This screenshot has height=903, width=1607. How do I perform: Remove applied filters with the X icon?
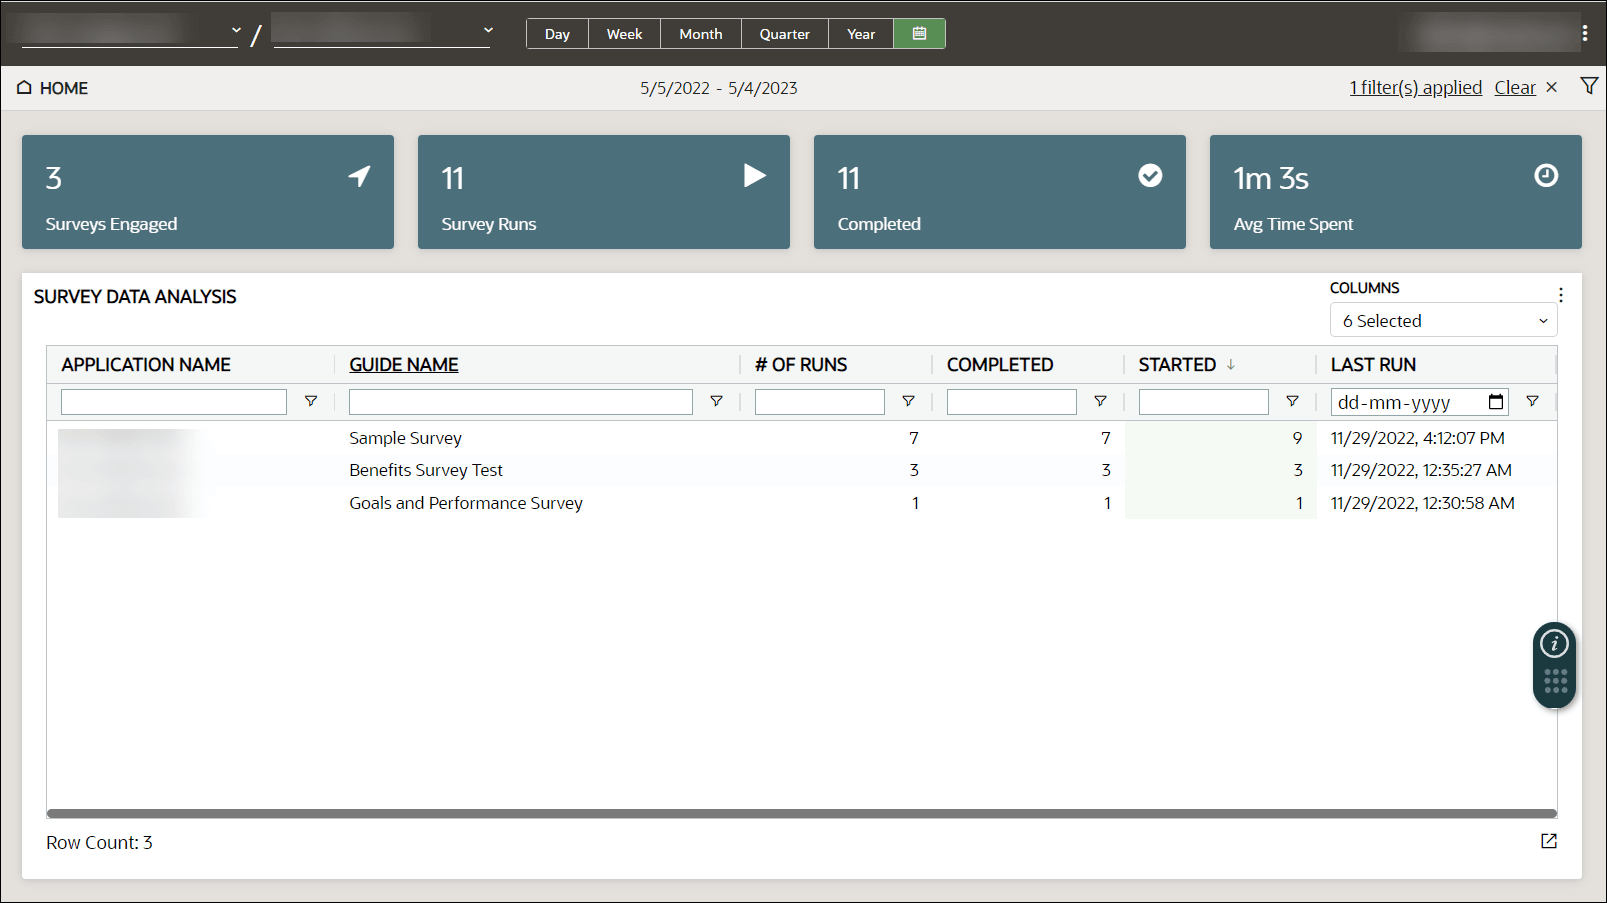pyautogui.click(x=1551, y=88)
